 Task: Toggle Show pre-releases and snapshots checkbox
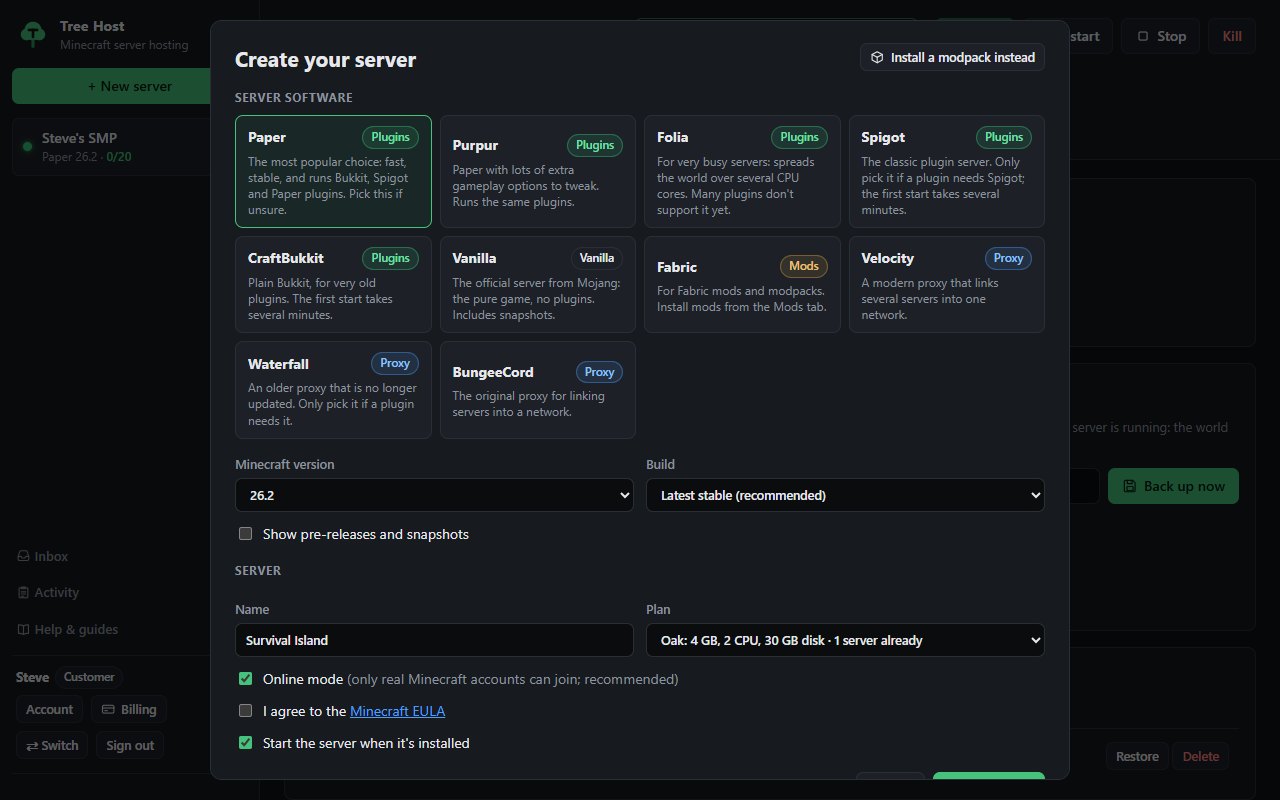click(245, 534)
